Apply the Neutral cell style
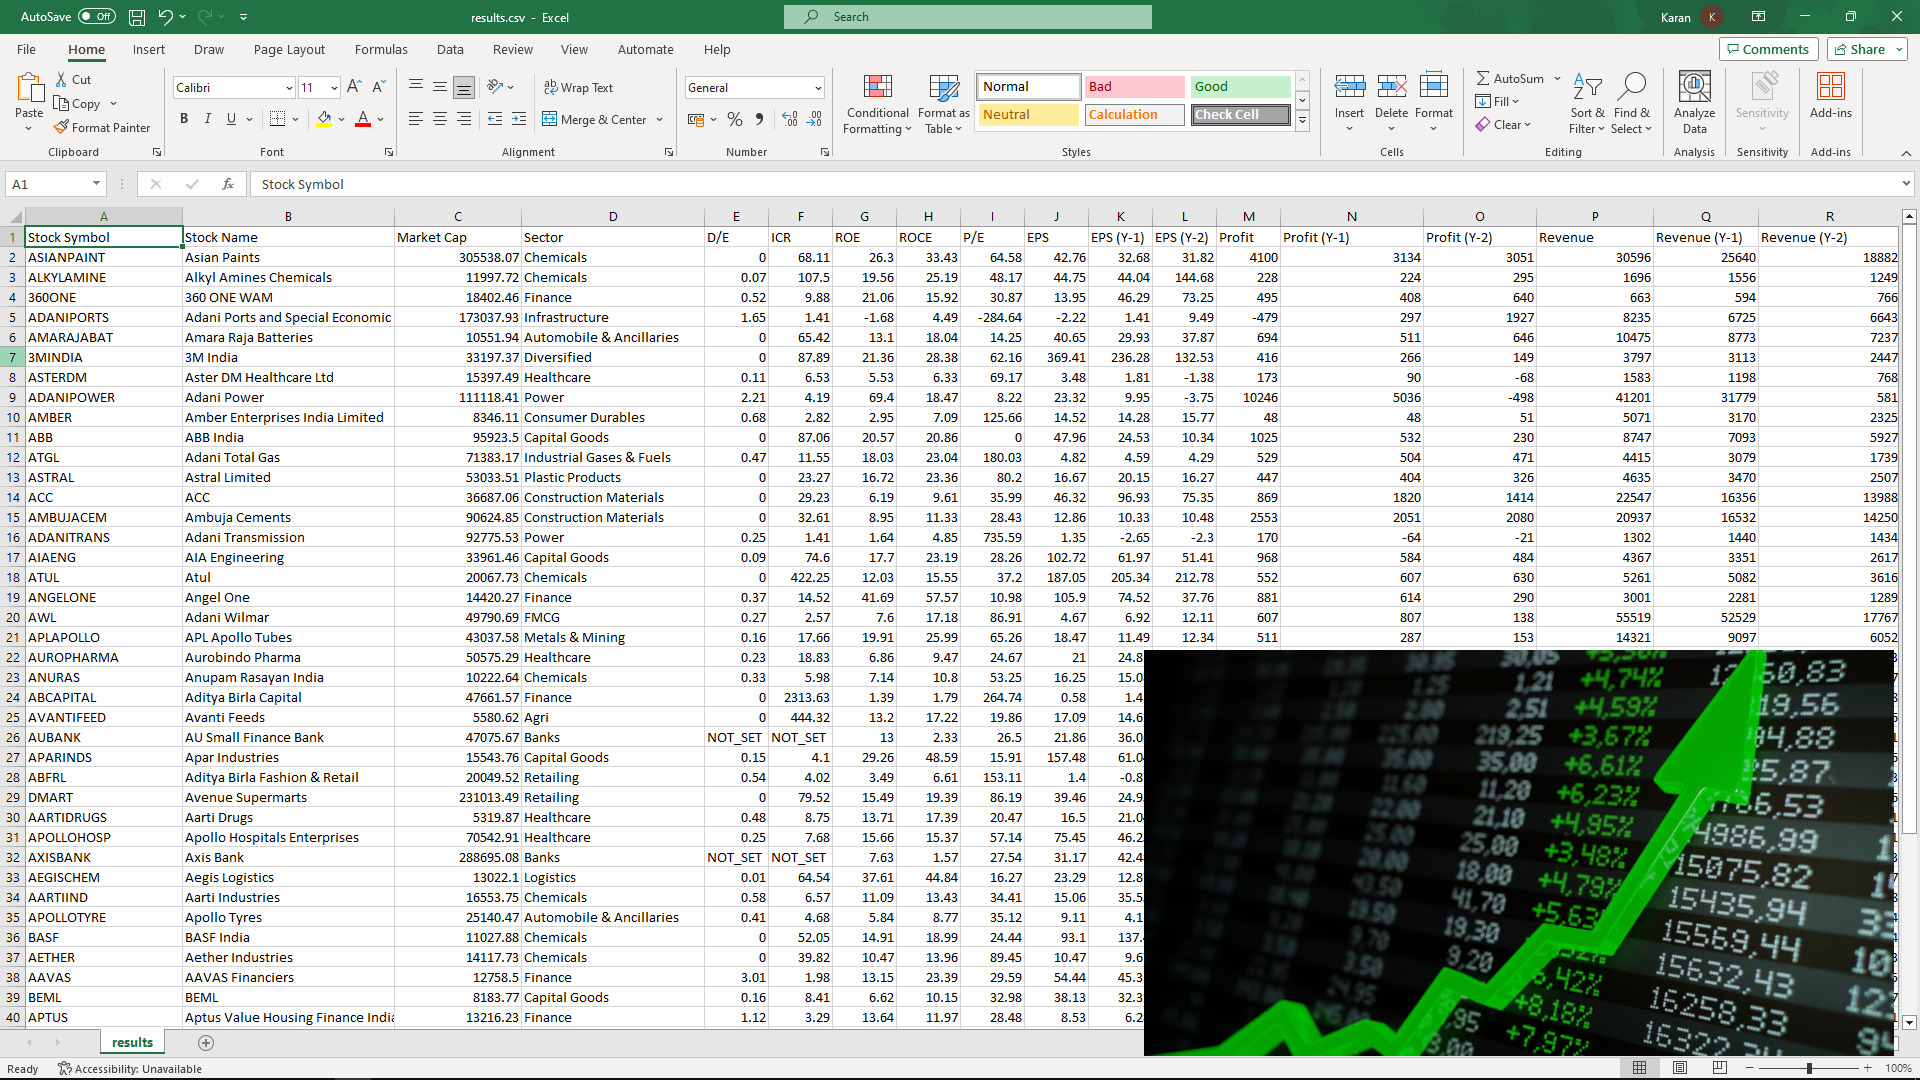This screenshot has height=1080, width=1920. click(x=1029, y=115)
